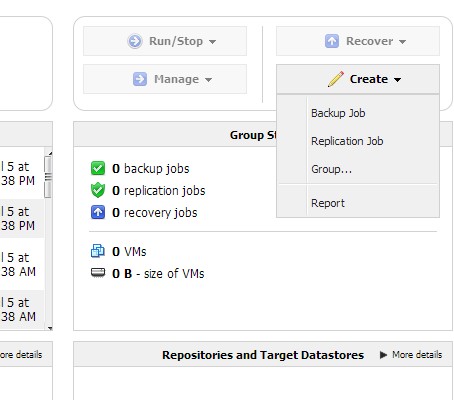Open the Run/Stop dropdown arrow
Viewport: 454px width, 400px height.
point(212,42)
